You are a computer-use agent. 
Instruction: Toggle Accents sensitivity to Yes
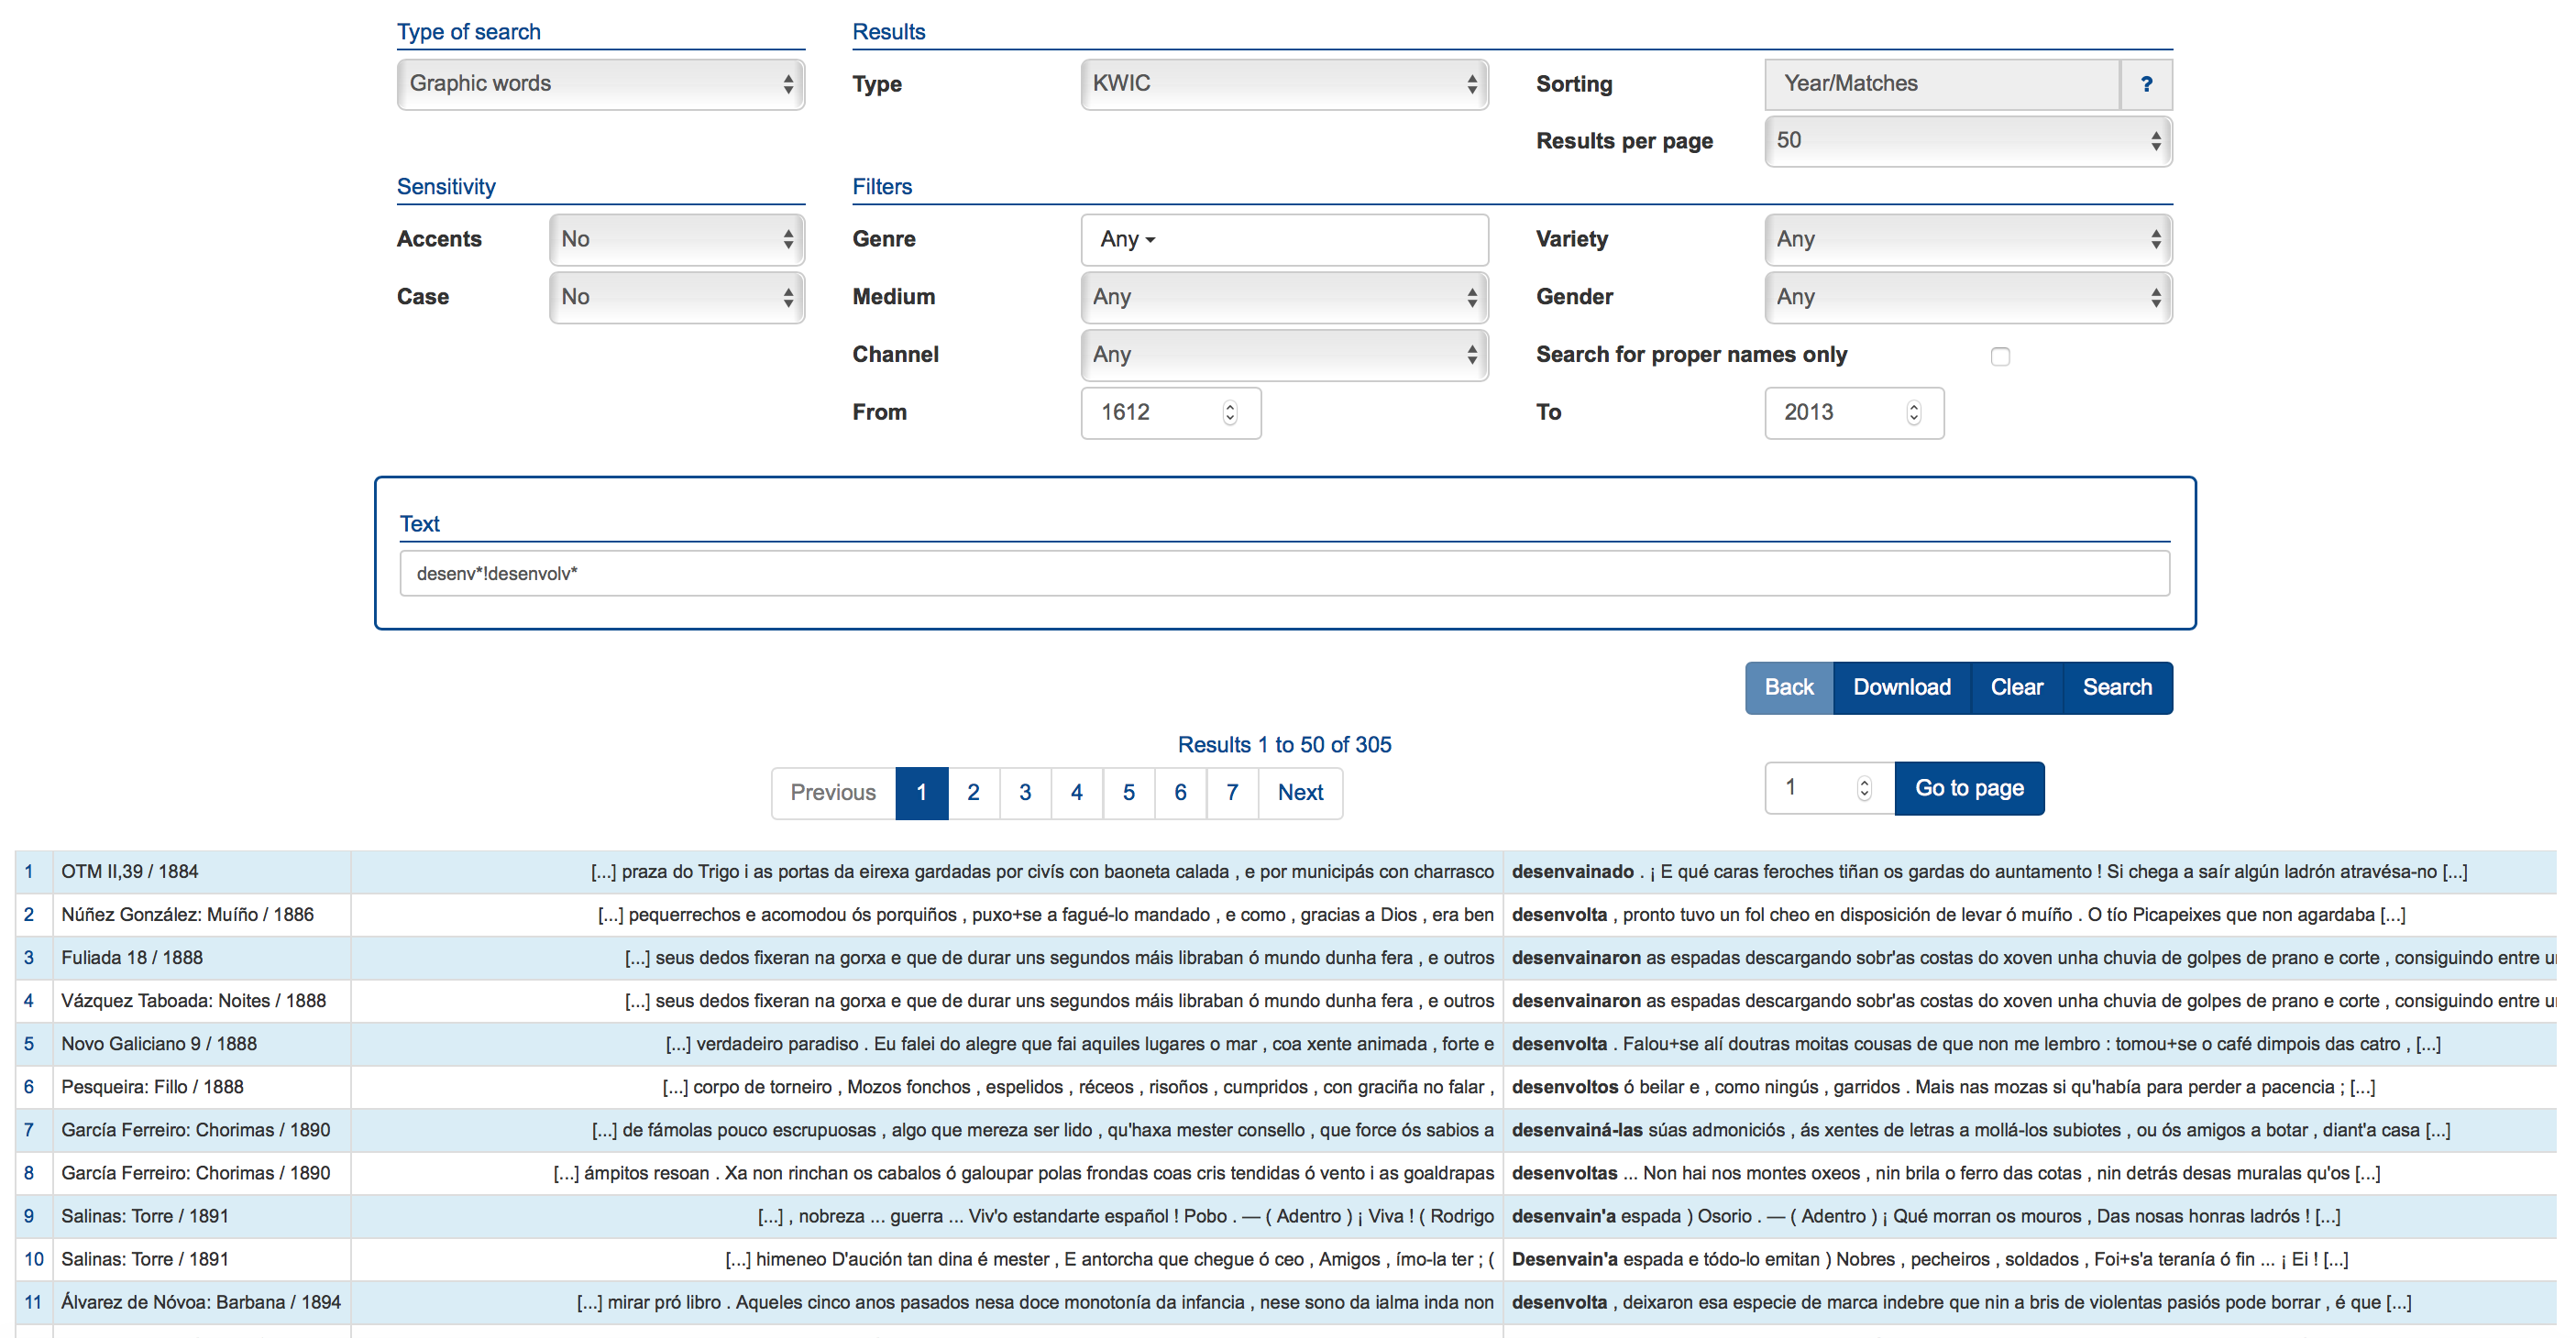[673, 240]
